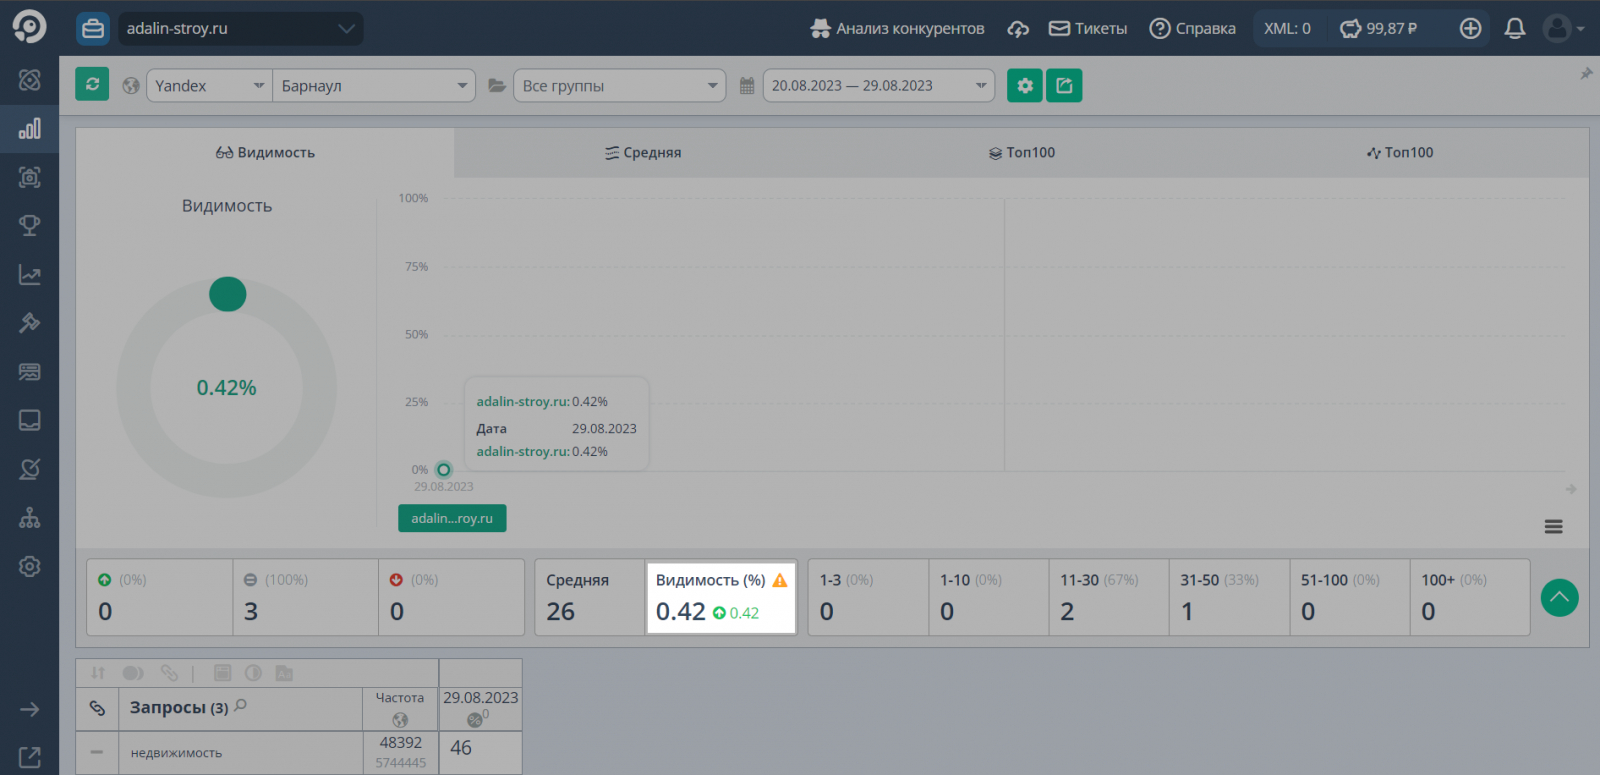This screenshot has height=775, width=1600.
Task: Click the 29.08.2023 date column header
Action: (x=481, y=709)
